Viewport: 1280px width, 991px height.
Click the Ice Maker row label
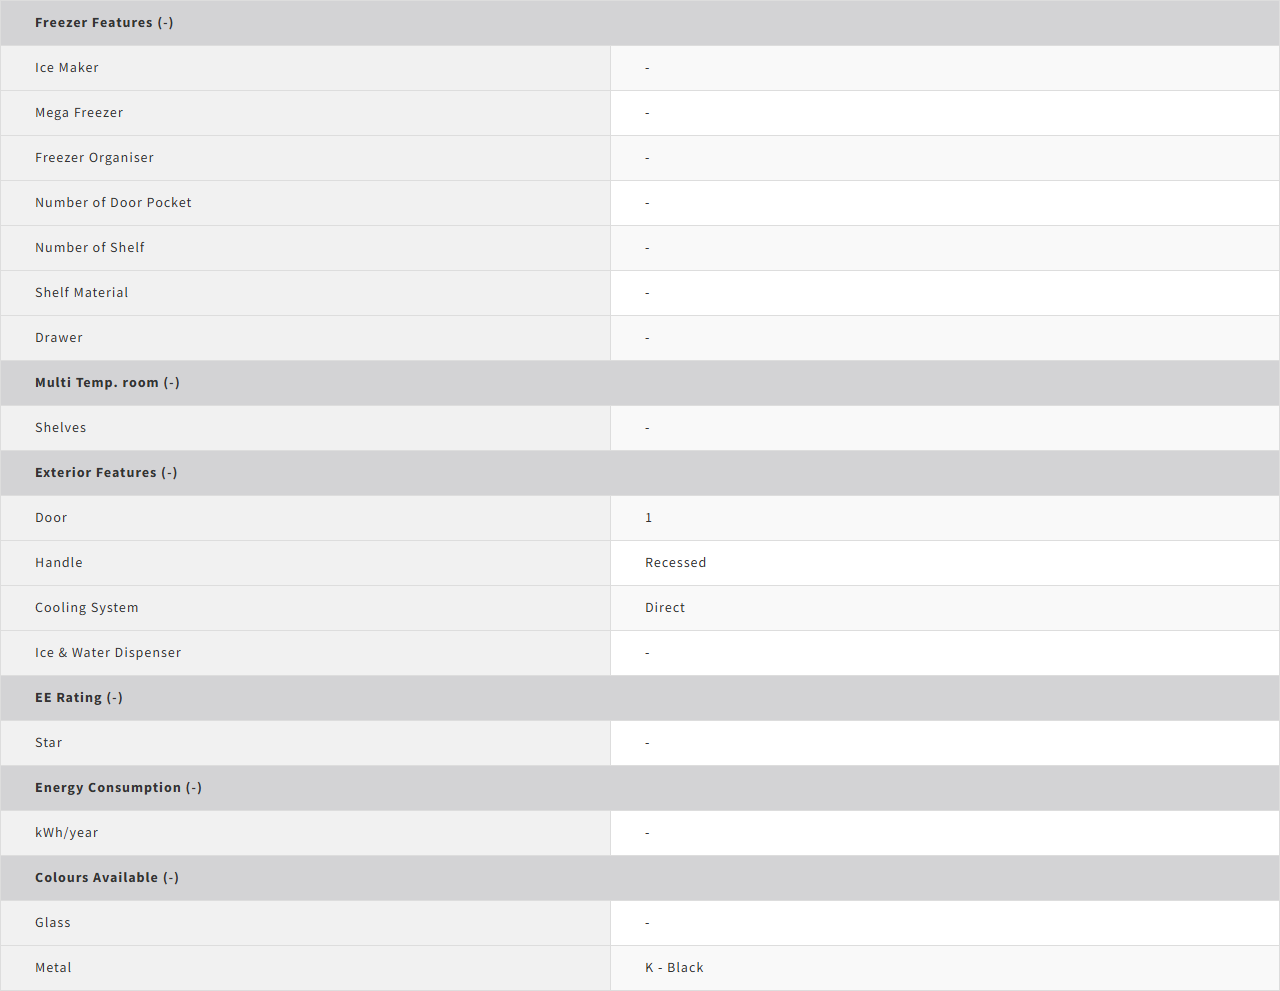pos(67,68)
